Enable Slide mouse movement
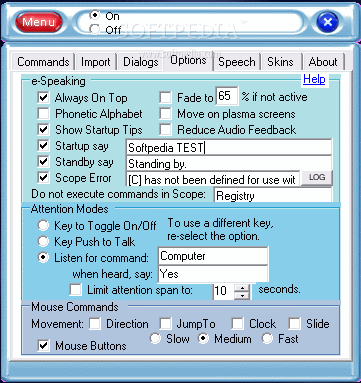The width and height of the screenshot is (361, 383). (295, 324)
